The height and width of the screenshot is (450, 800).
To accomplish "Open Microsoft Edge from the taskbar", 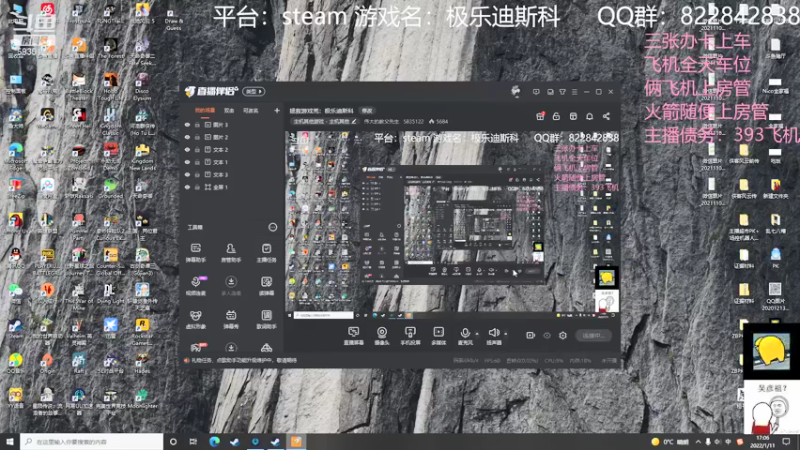I will (x=214, y=441).
